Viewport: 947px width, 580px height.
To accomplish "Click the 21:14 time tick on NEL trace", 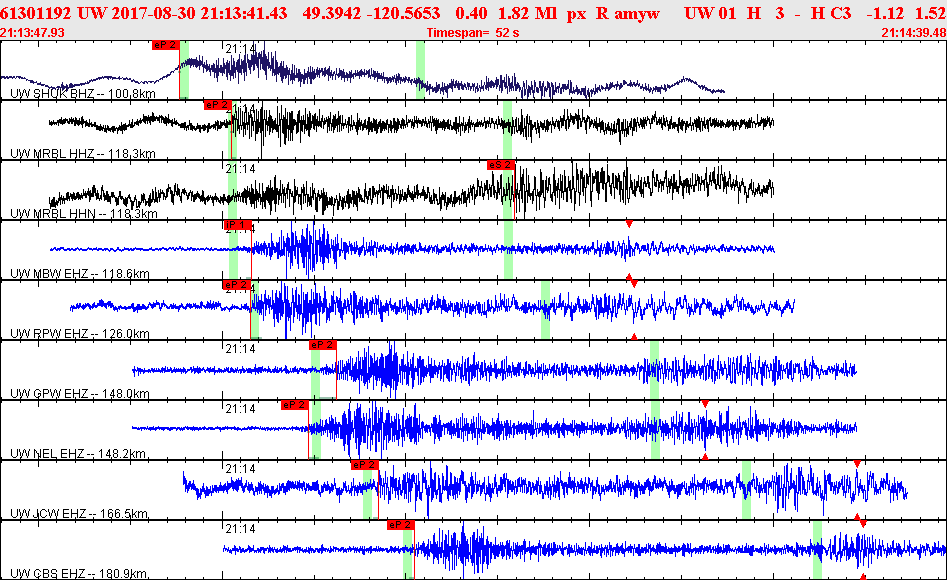I will (240, 408).
